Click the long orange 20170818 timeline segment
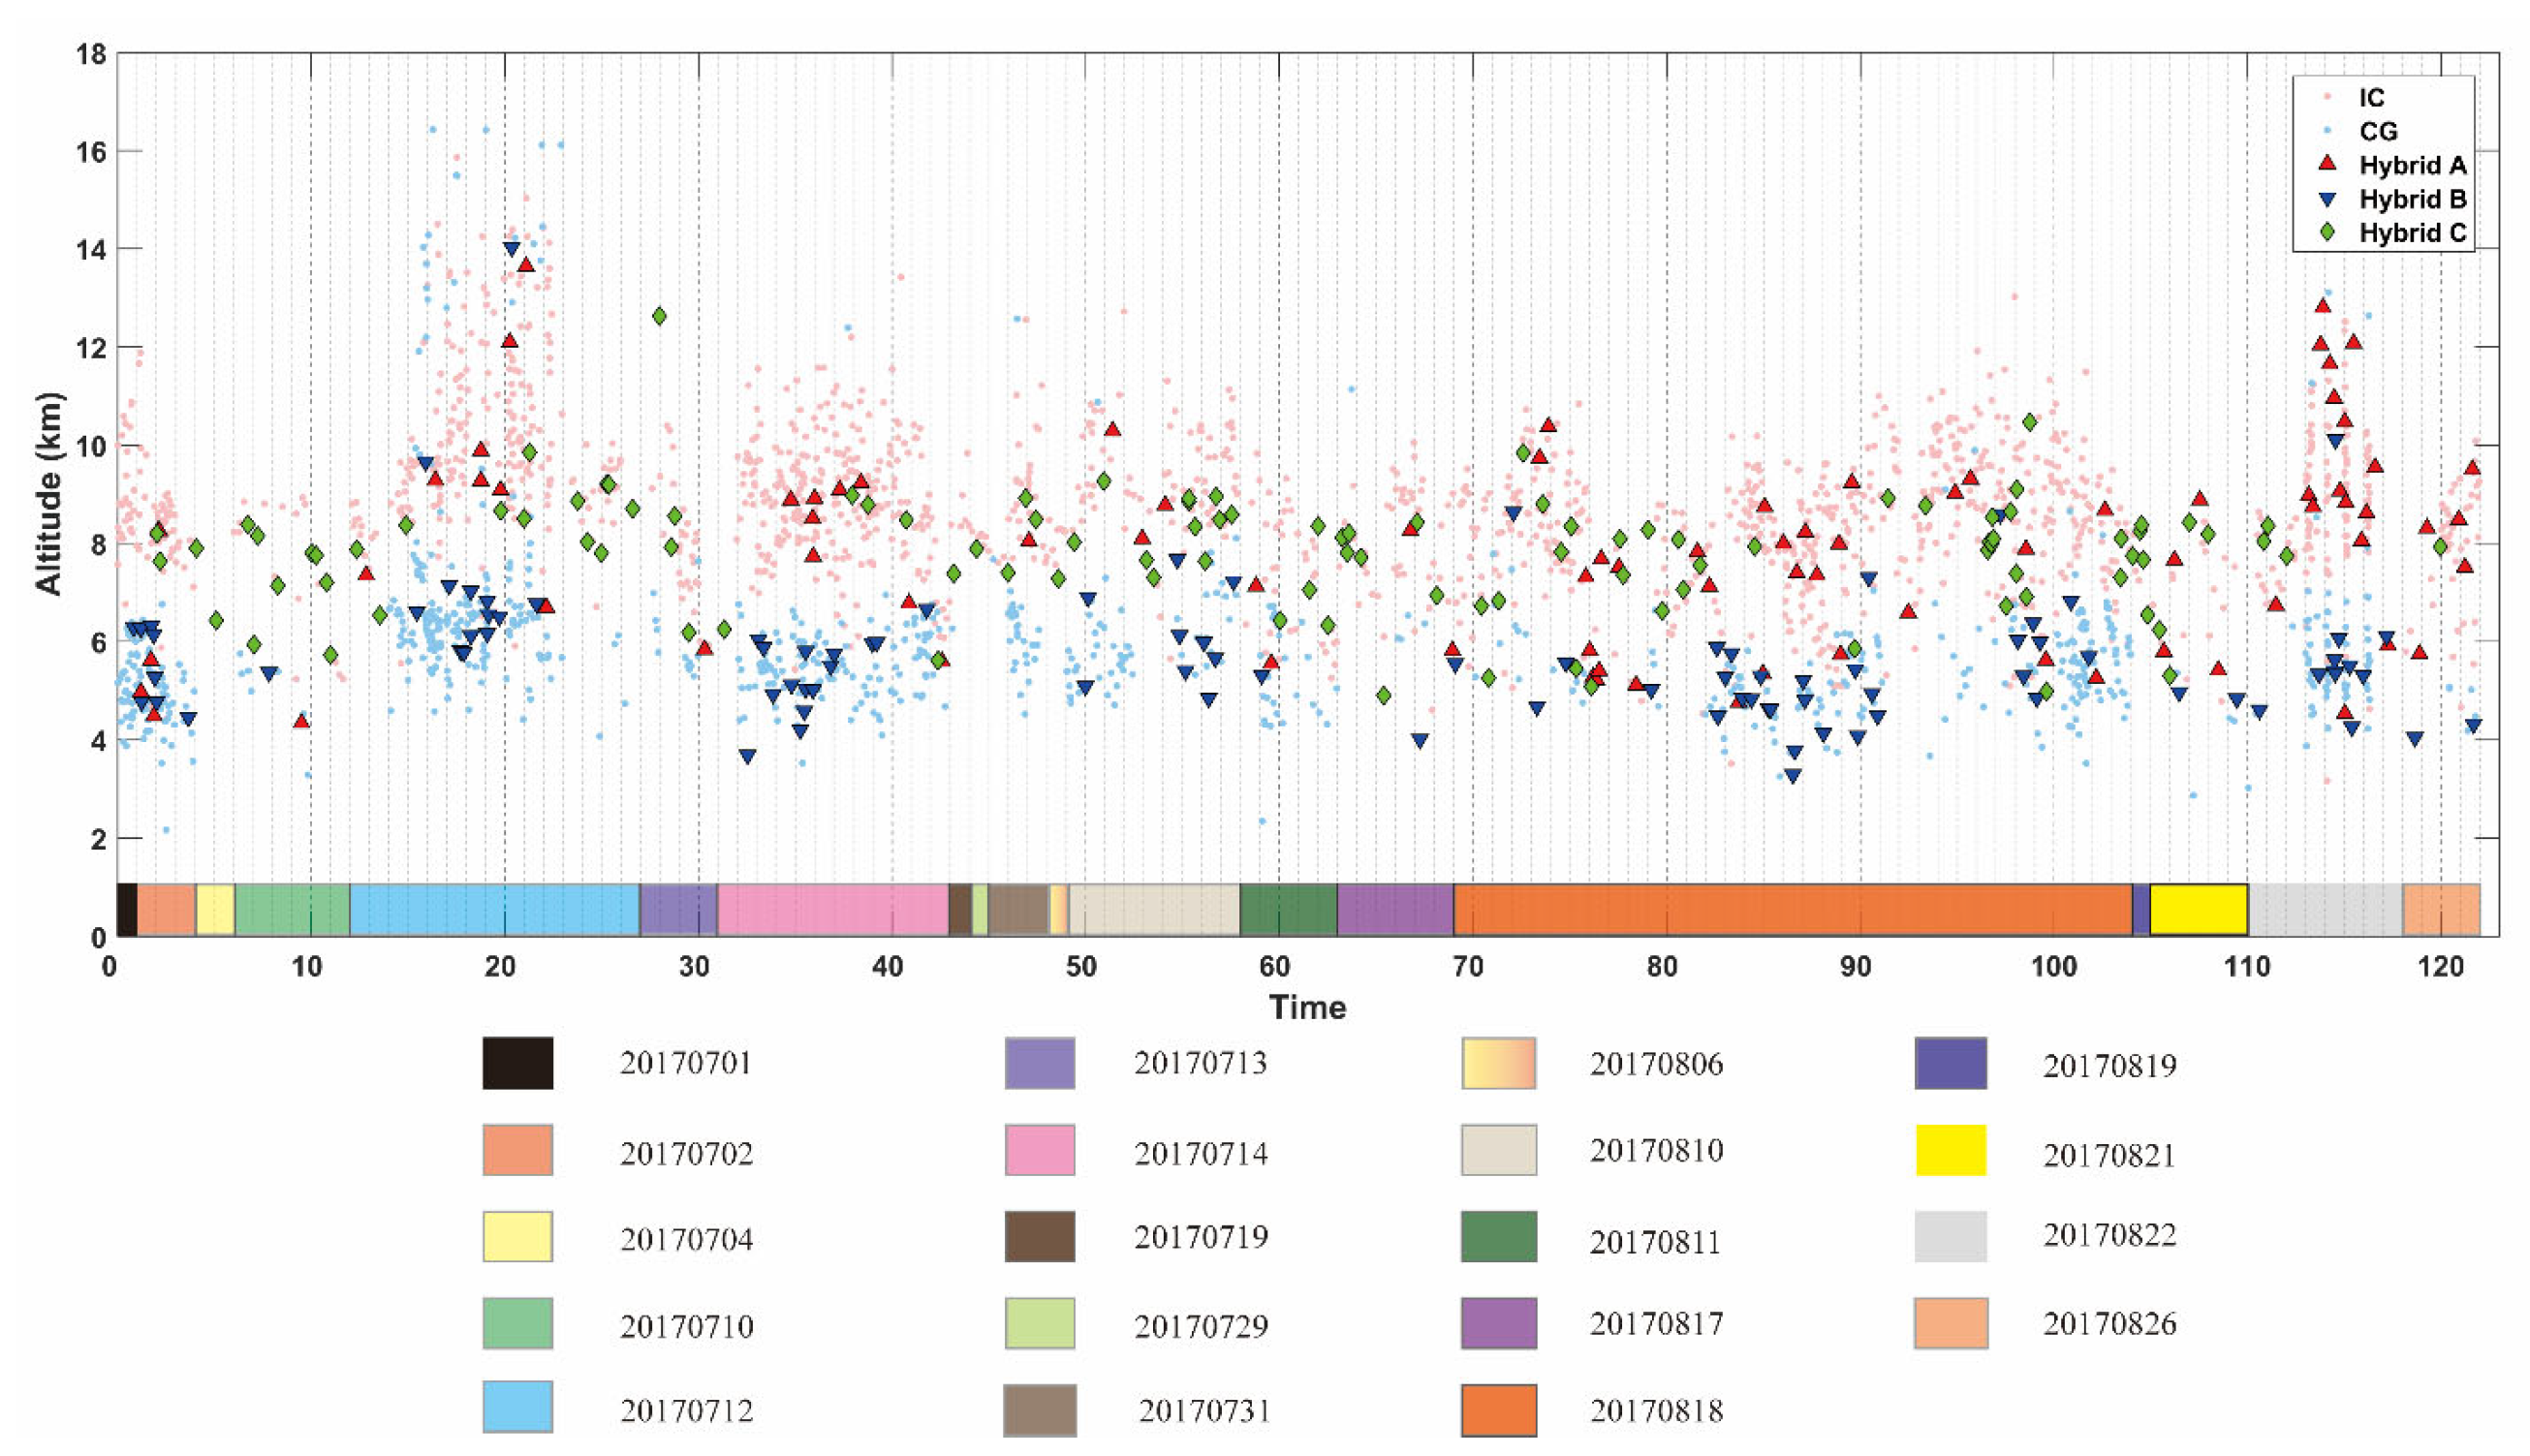This screenshot has height=1456, width=2530. 1793,910
